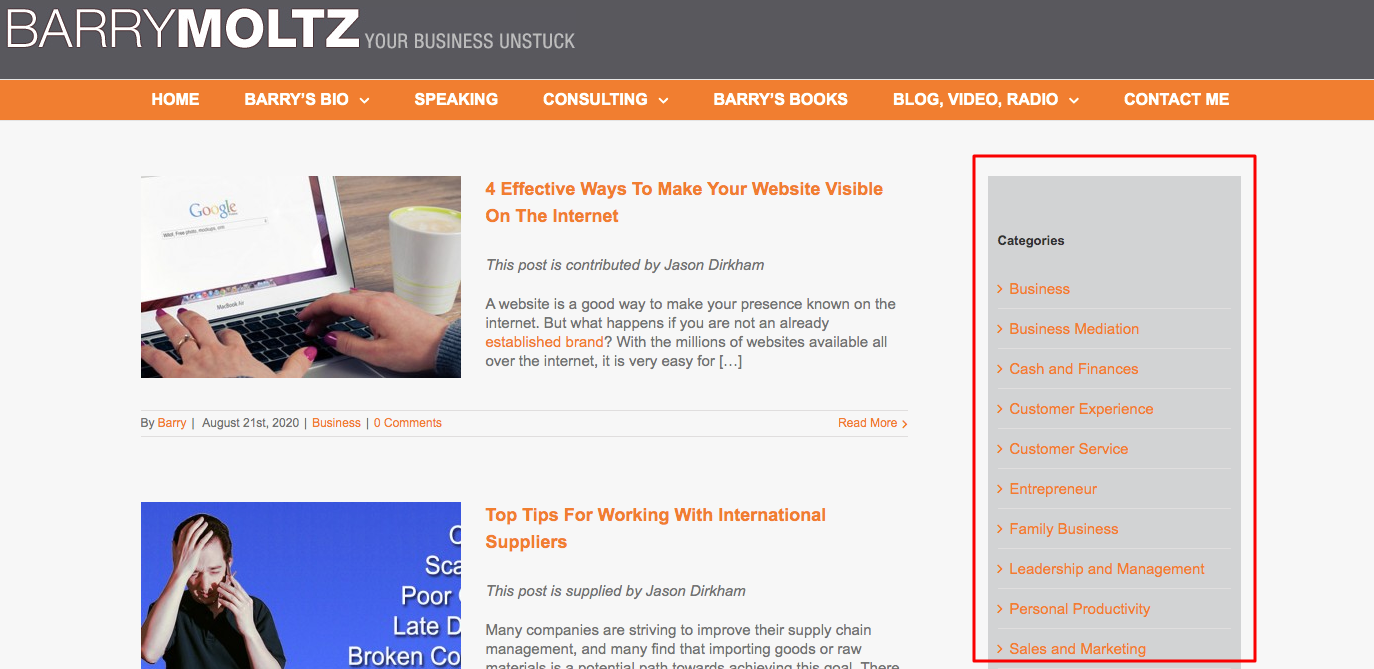
Task: Open the Contact Me page
Action: [1176, 99]
